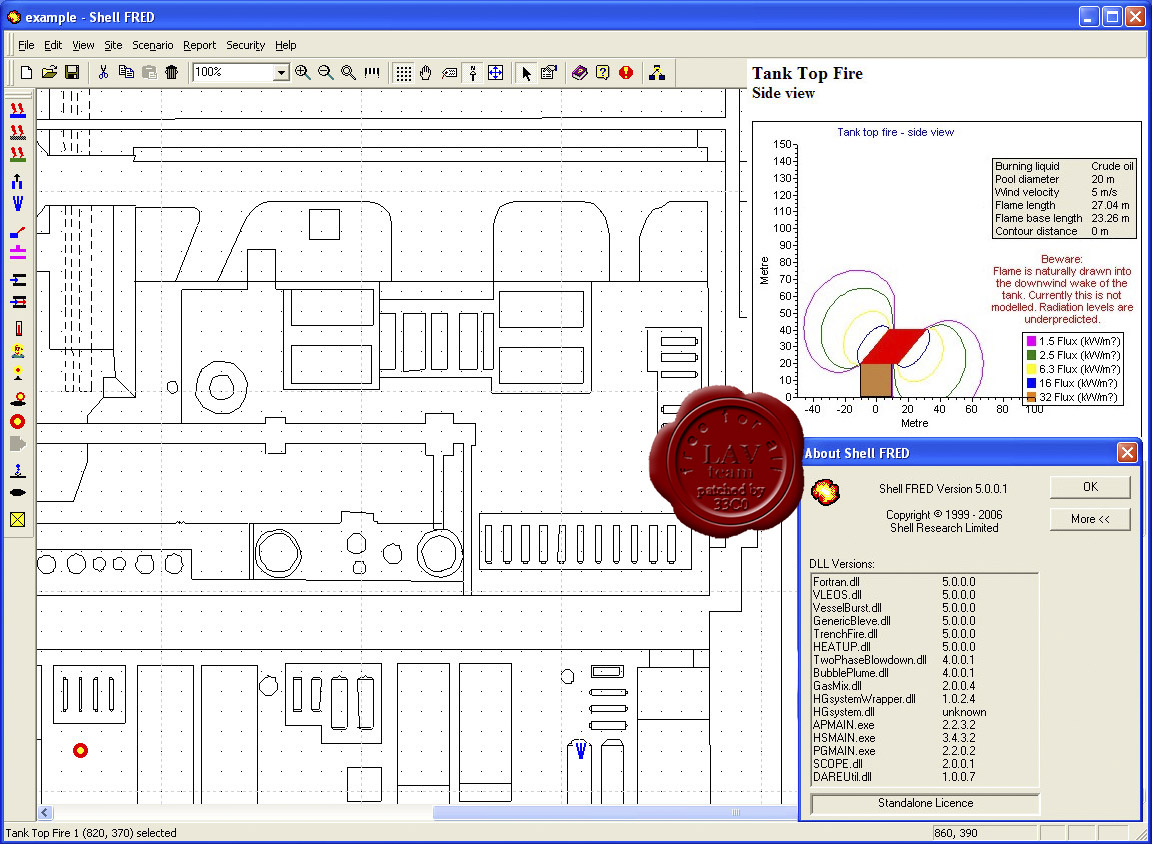Create a new file from toolbar
This screenshot has height=844, width=1152.
[26, 72]
